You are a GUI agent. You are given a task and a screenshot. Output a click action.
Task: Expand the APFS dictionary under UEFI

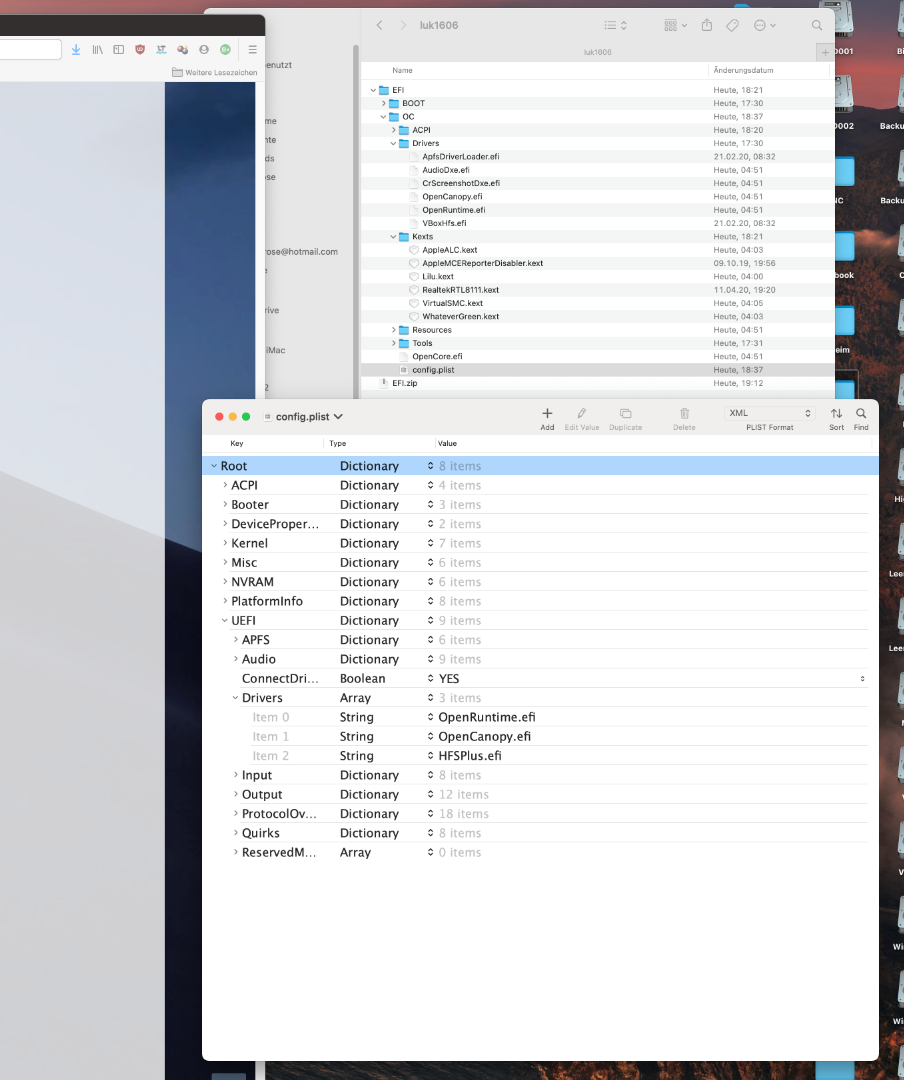(x=236, y=639)
